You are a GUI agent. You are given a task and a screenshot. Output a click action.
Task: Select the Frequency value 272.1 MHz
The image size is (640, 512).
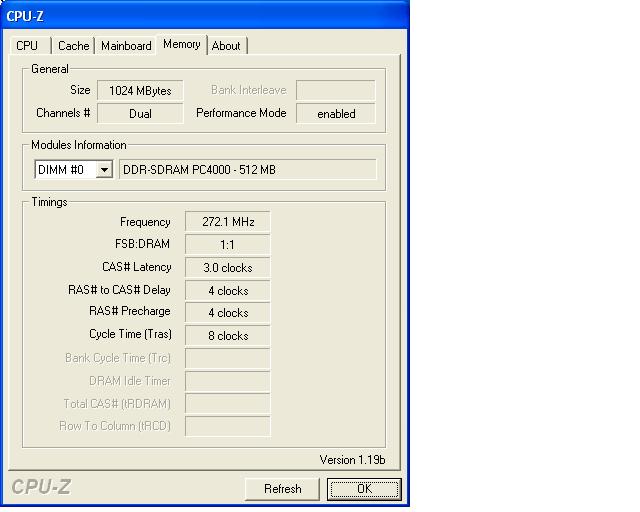pyautogui.click(x=228, y=222)
